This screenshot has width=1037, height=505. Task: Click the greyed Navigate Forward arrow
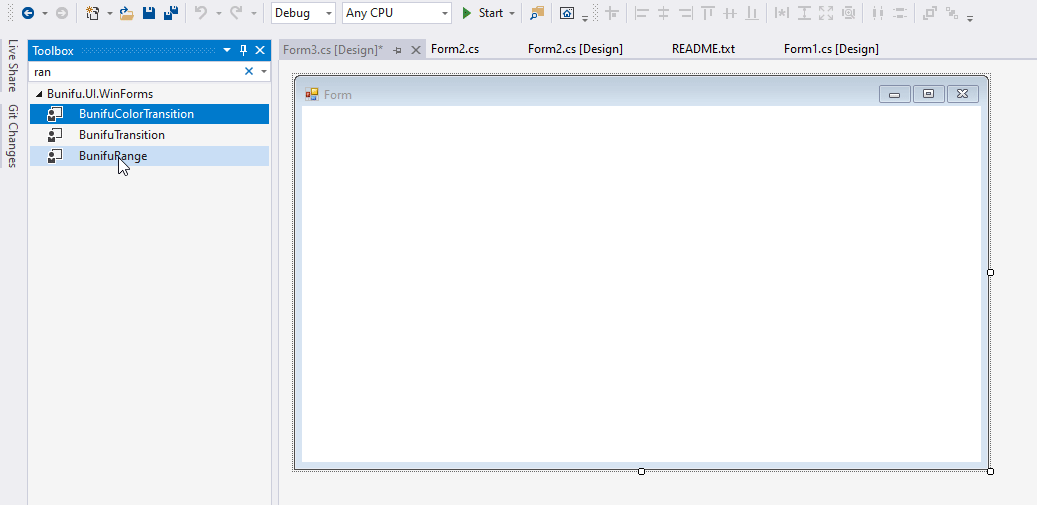coord(62,13)
